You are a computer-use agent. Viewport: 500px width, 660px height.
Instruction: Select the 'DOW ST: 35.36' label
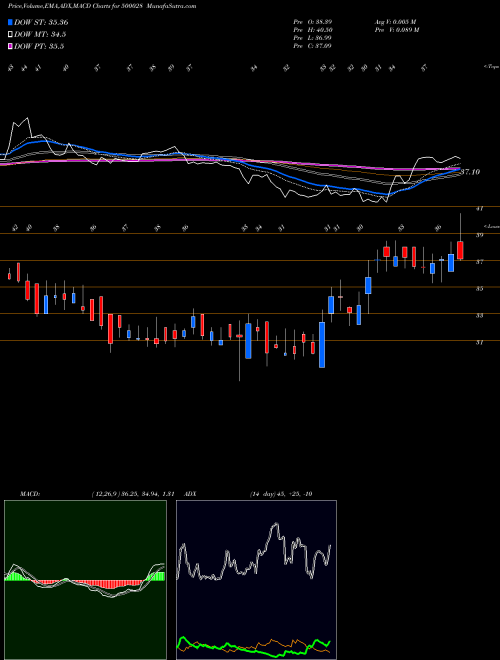pos(41,22)
